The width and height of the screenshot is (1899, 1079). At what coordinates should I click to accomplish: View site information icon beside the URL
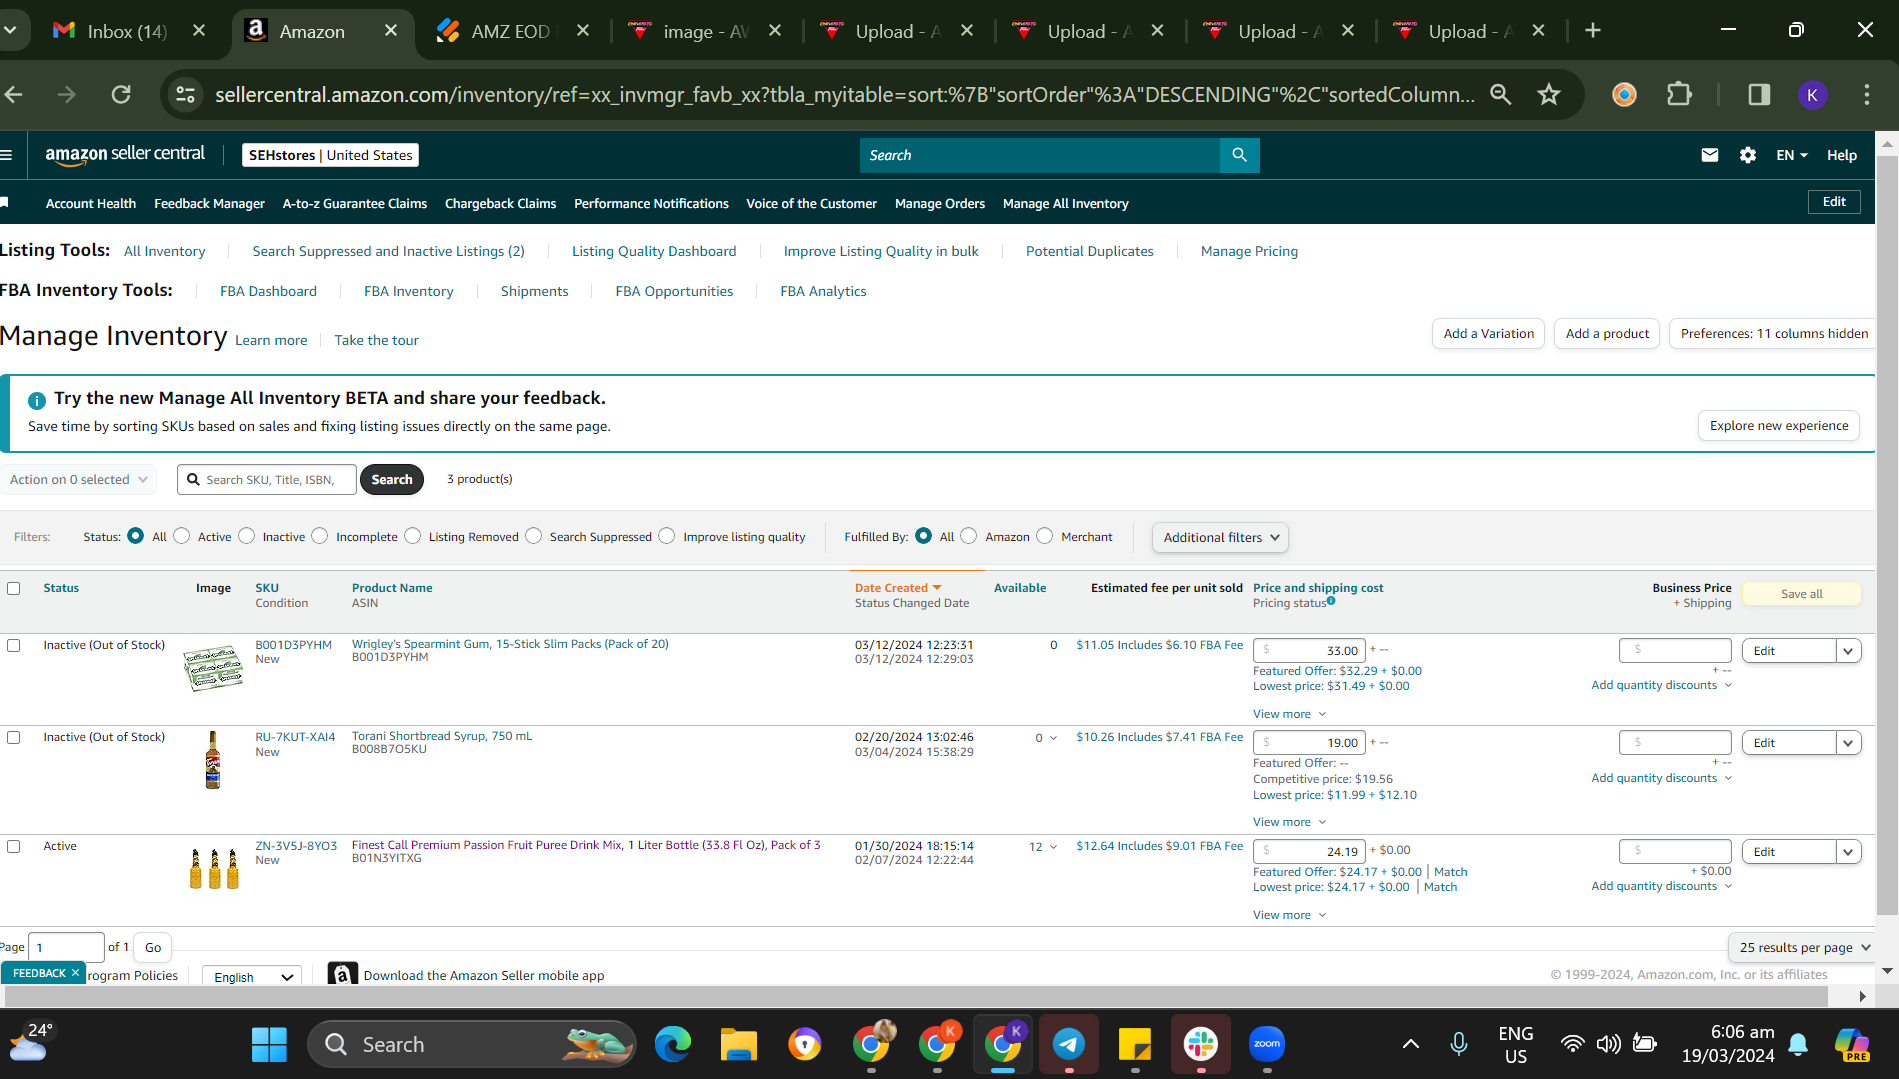(186, 94)
